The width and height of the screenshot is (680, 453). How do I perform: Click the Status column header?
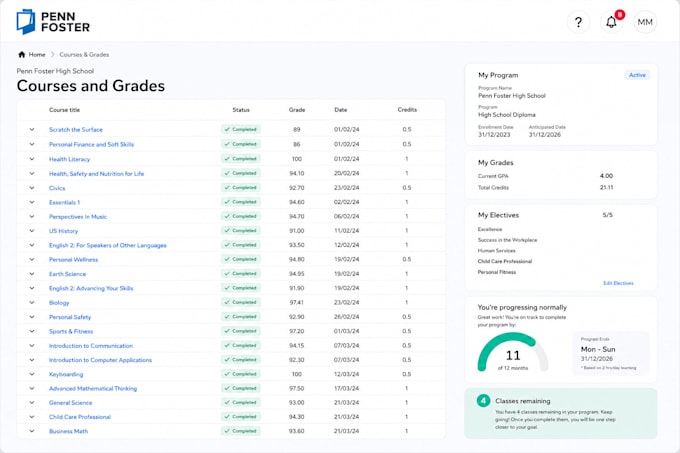241,110
